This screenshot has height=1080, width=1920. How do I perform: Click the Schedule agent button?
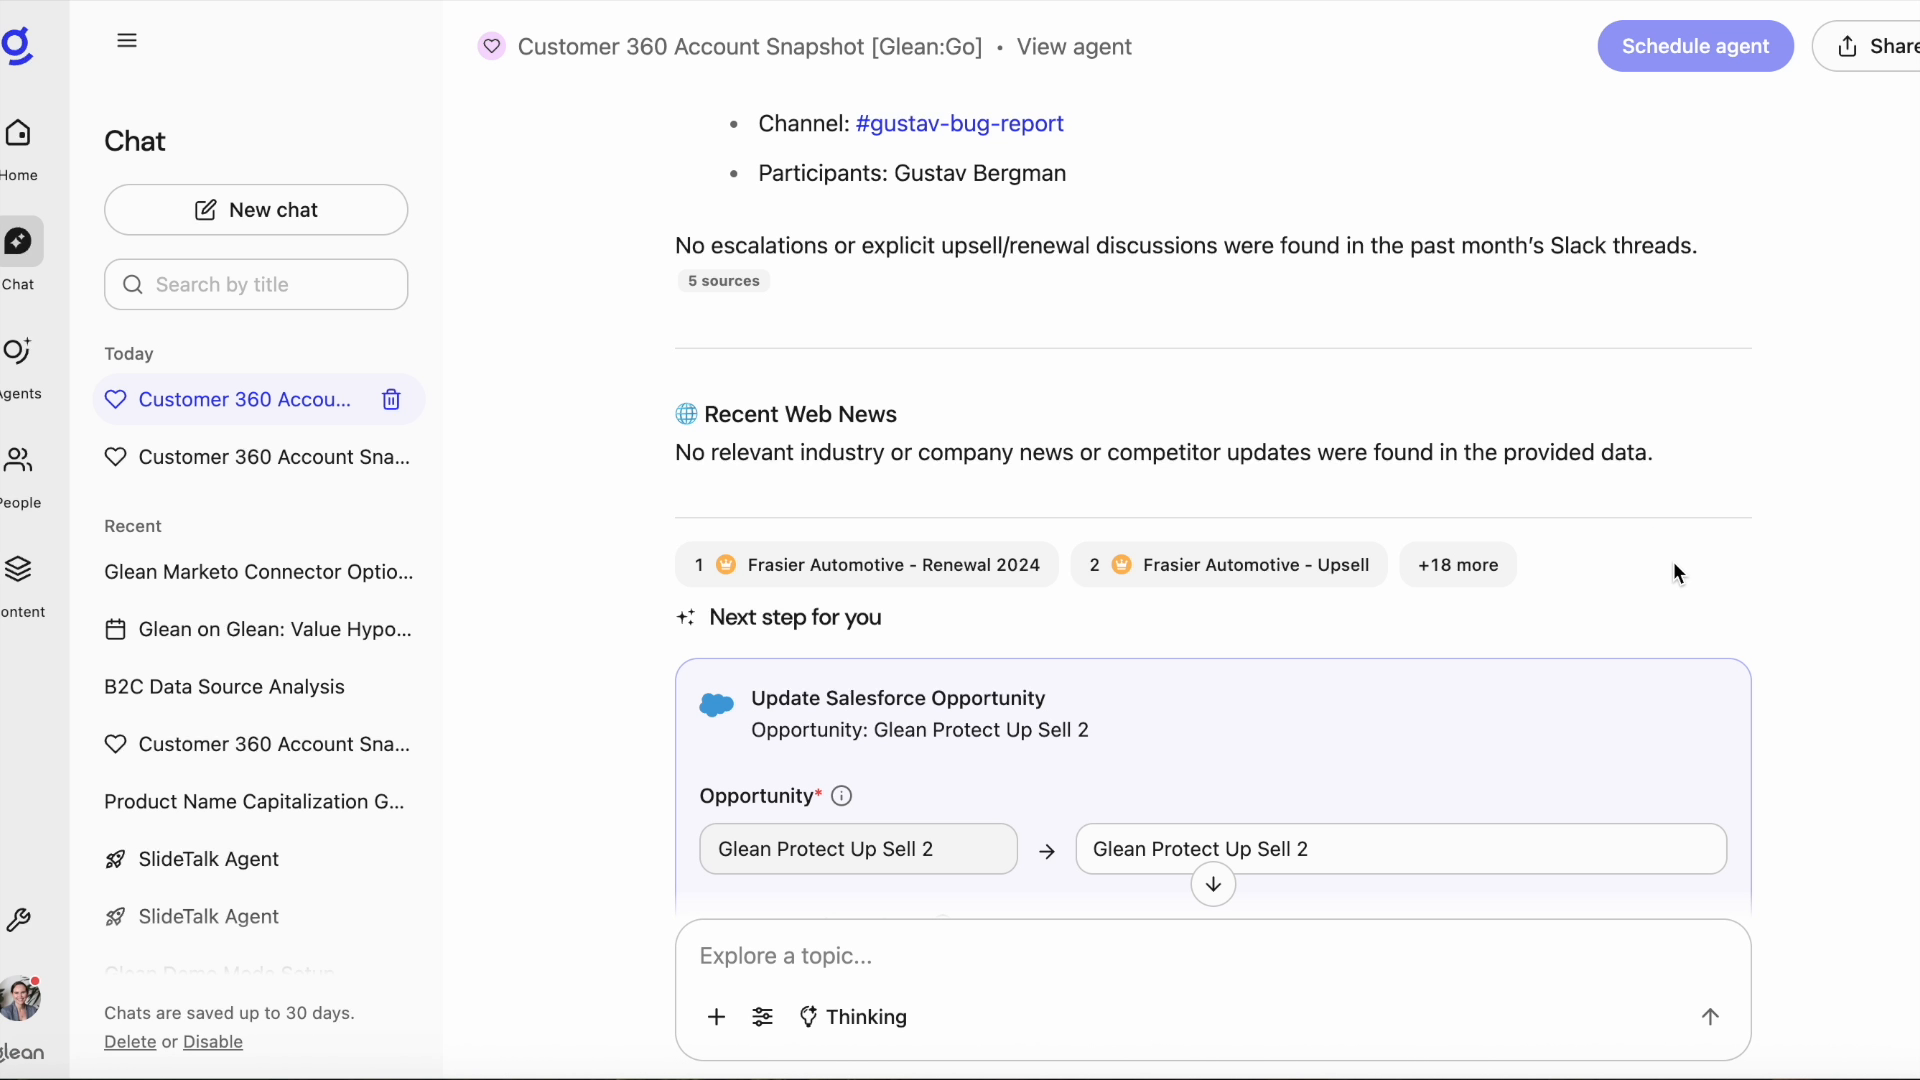click(x=1694, y=46)
